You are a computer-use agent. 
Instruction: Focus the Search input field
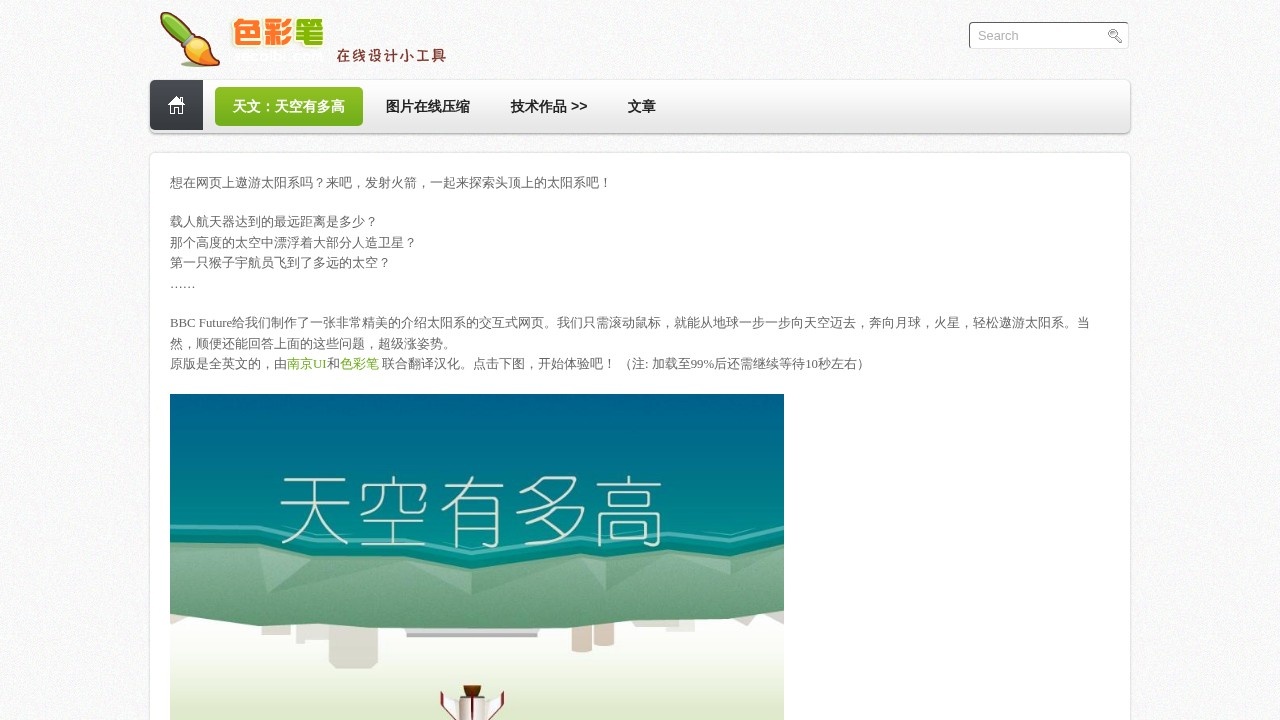click(x=1038, y=36)
